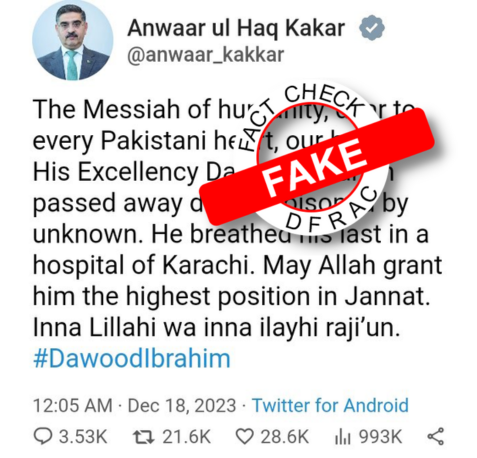Click the share icon

(436, 436)
